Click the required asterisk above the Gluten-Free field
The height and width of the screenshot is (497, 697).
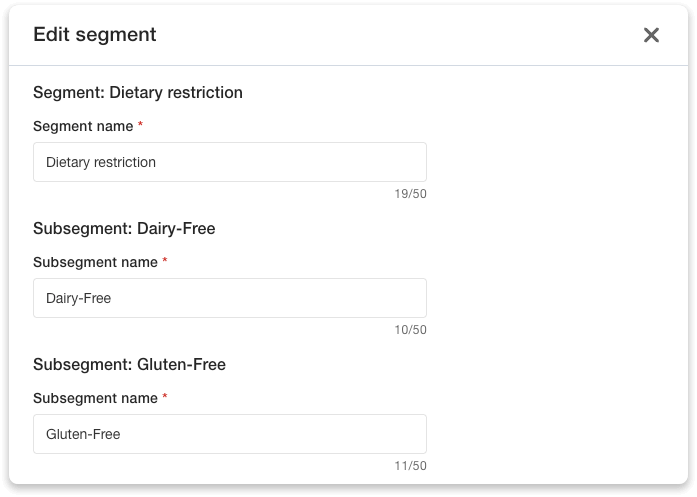click(x=165, y=397)
